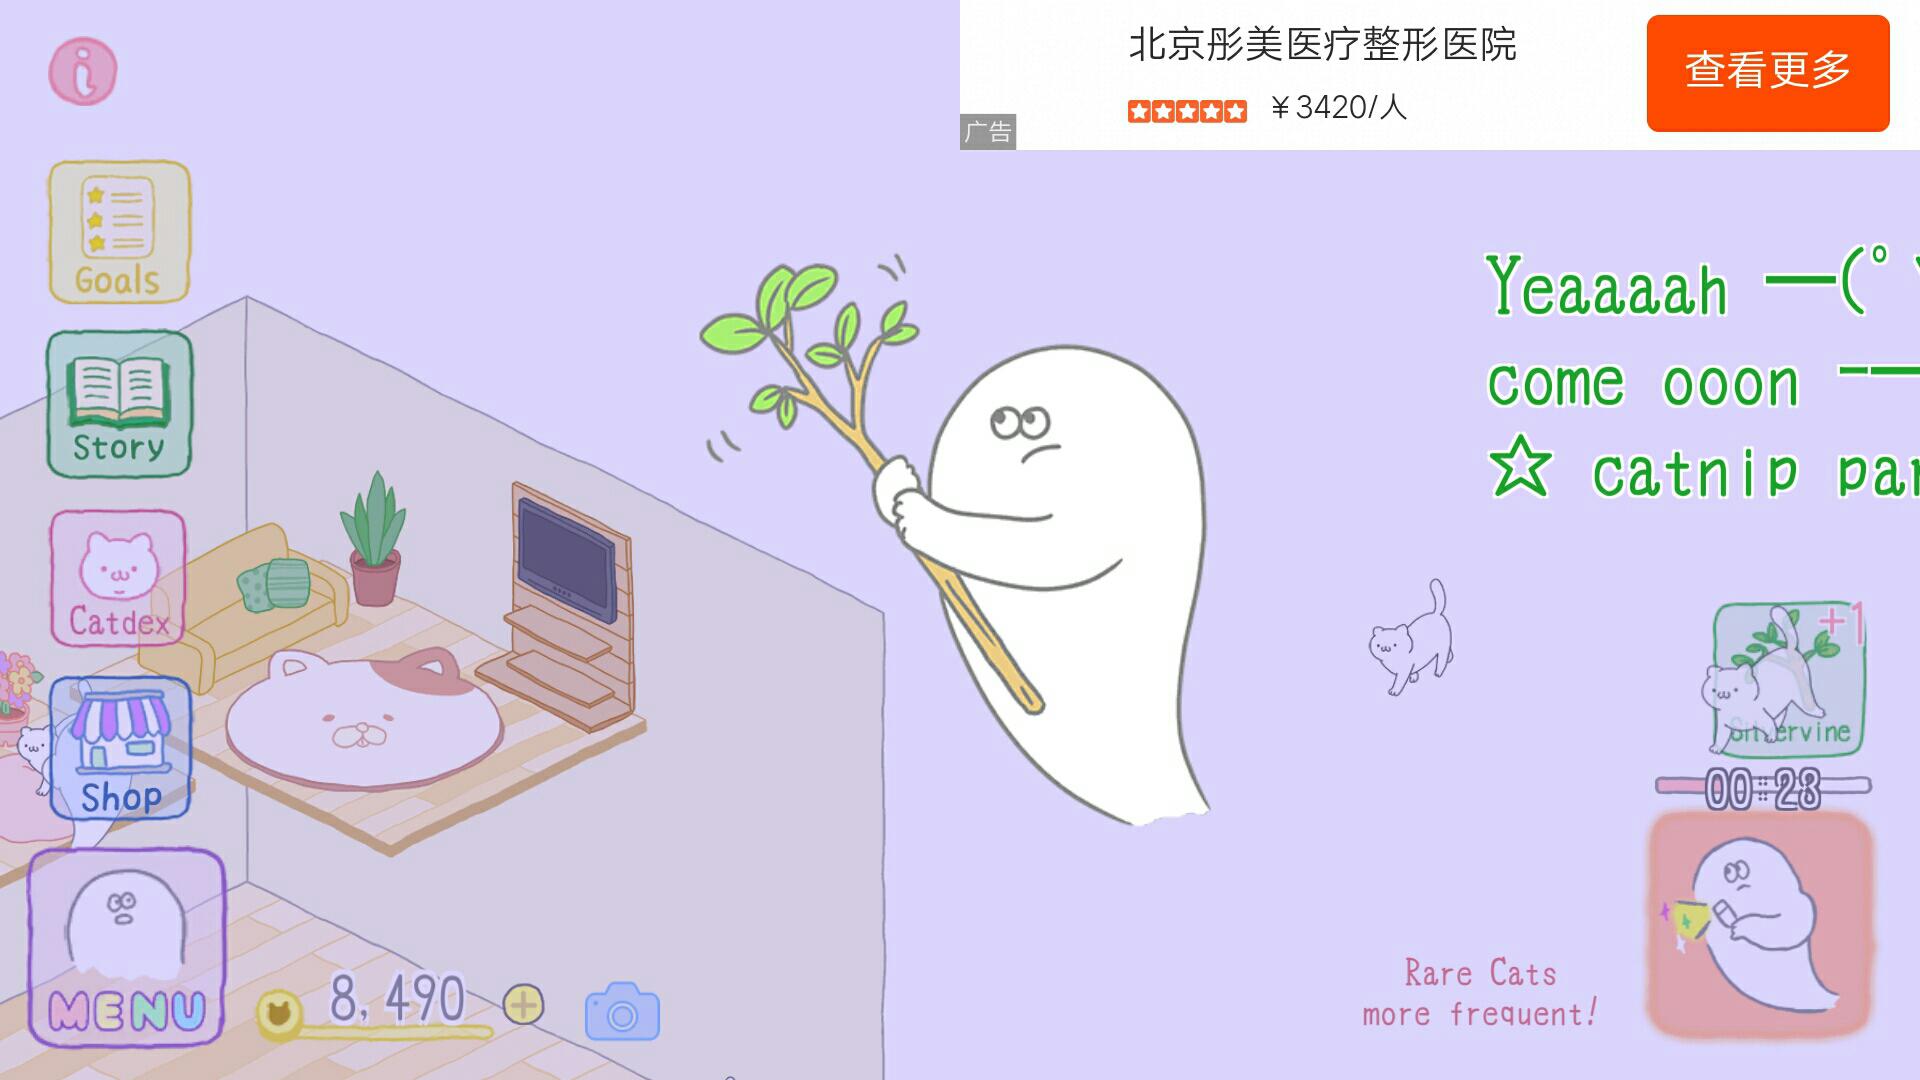Select the info button
This screenshot has height=1080, width=1920.
(x=84, y=71)
